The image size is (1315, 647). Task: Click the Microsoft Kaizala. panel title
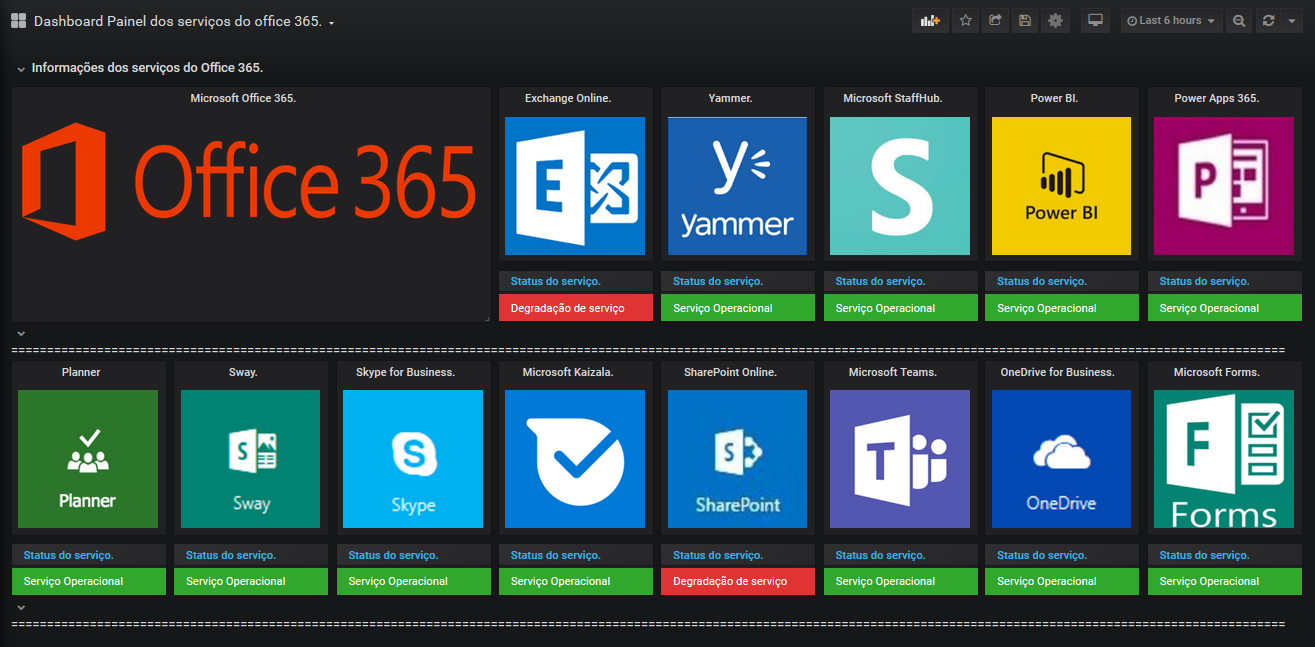coord(568,372)
